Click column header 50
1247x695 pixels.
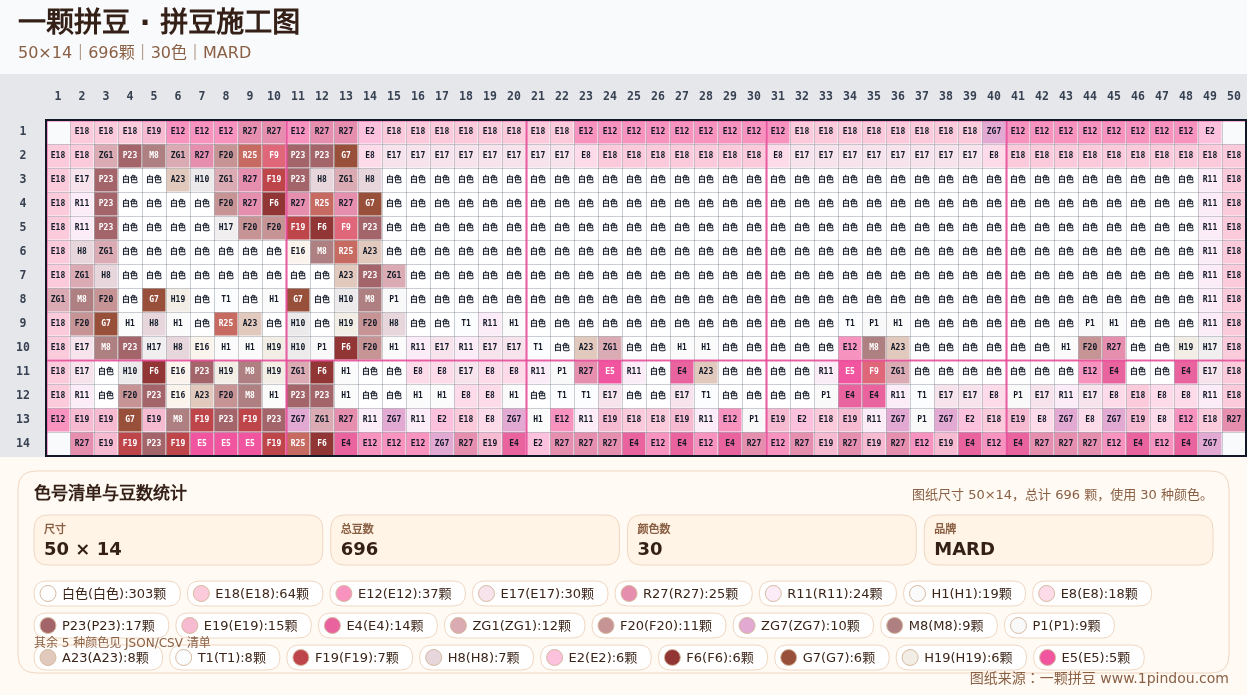coord(1234,96)
